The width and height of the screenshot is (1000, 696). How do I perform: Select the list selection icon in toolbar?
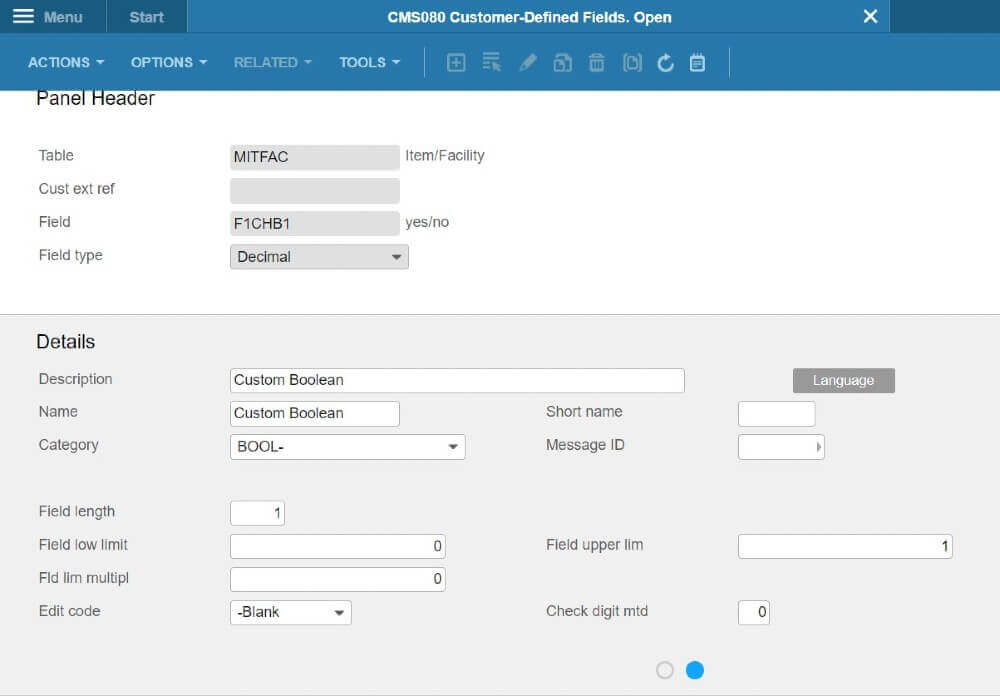491,62
